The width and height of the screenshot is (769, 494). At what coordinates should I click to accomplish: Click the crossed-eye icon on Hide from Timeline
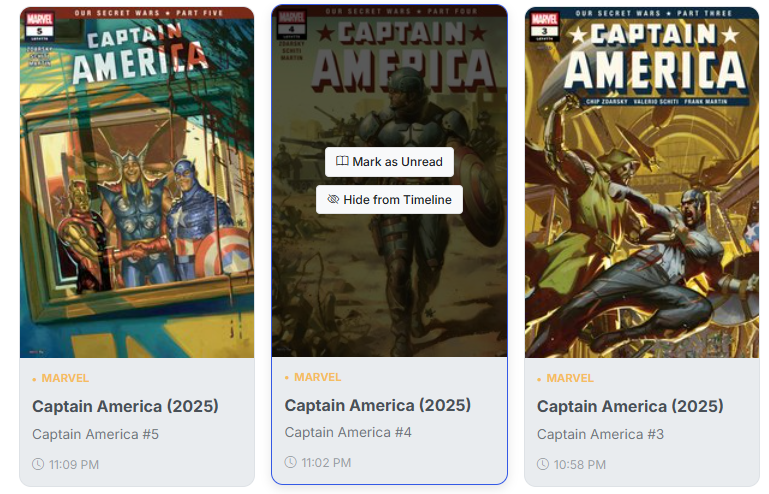tap(333, 200)
